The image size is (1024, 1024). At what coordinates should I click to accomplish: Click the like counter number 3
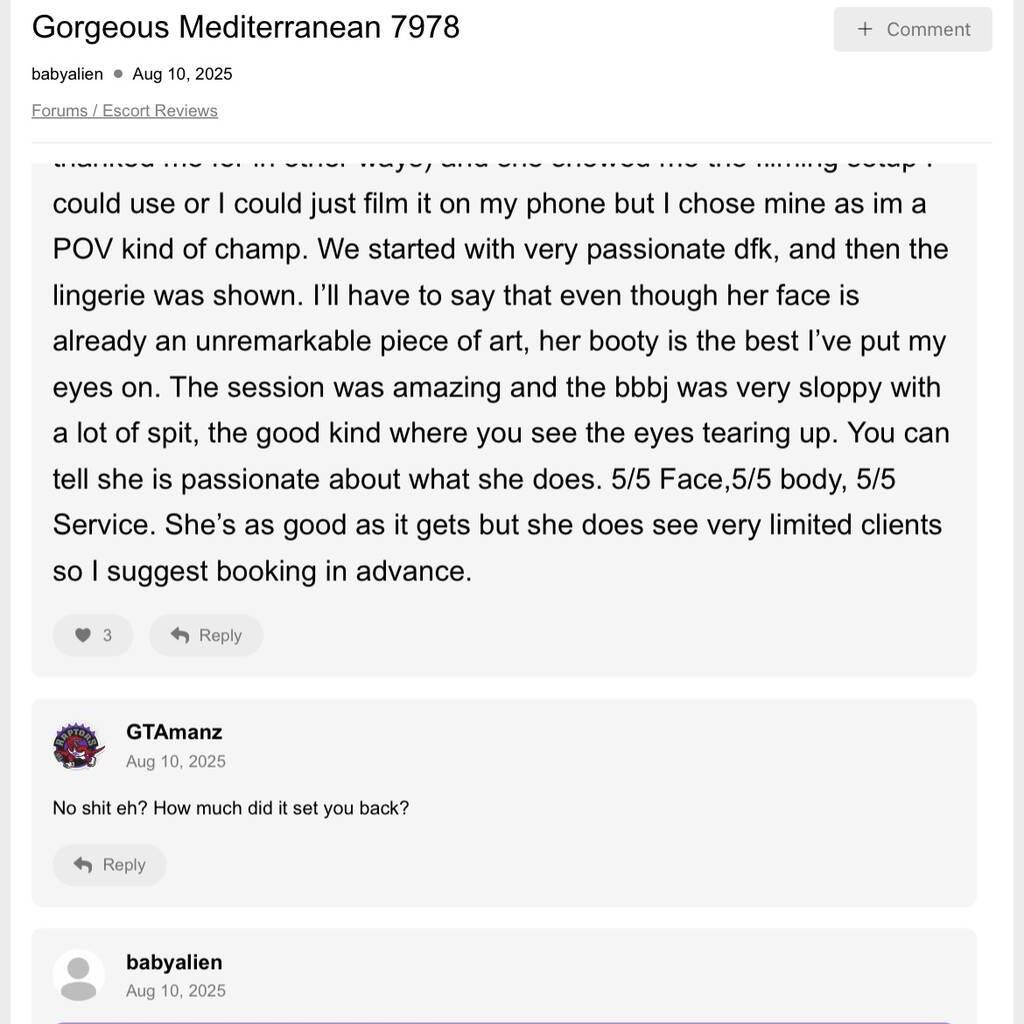106,634
